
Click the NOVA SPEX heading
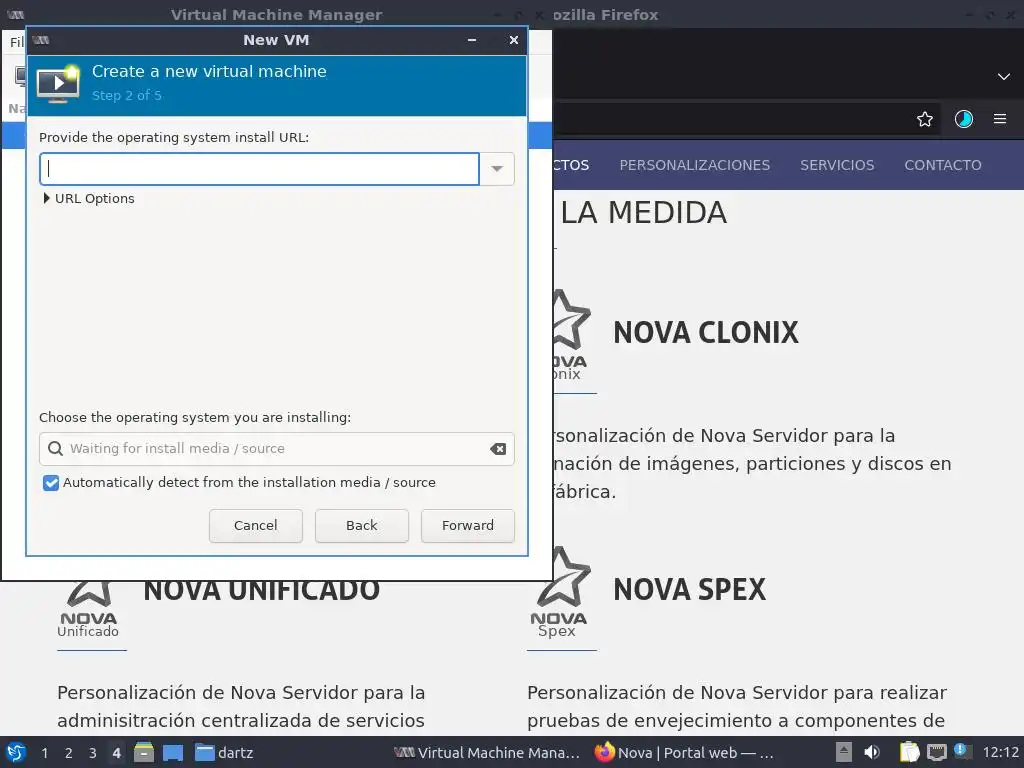point(689,590)
